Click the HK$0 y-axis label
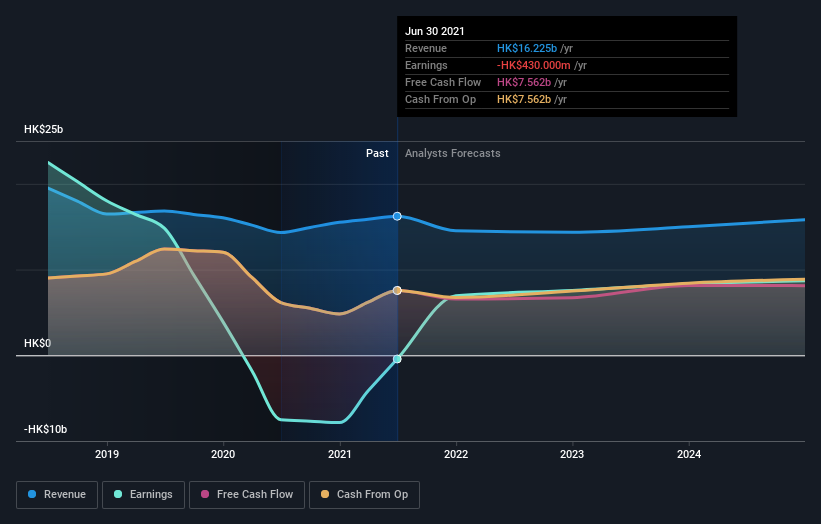Viewport: 821px width, 524px height. tap(38, 343)
